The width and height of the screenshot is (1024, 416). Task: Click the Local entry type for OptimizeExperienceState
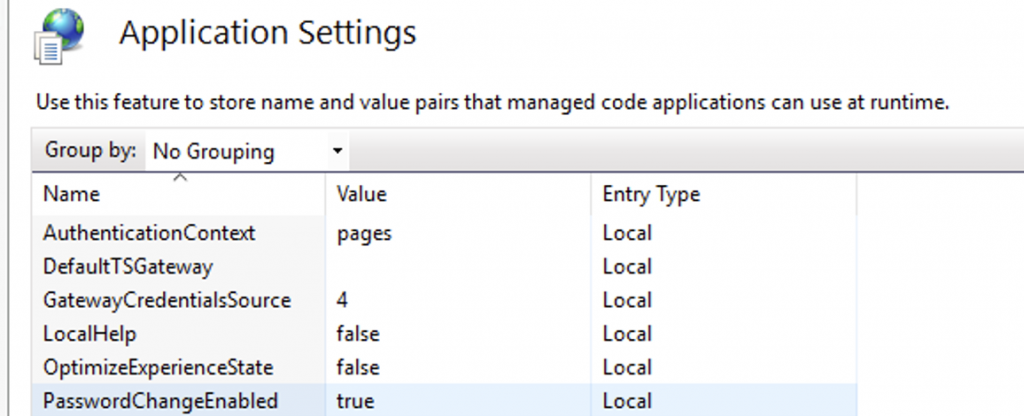pos(627,367)
